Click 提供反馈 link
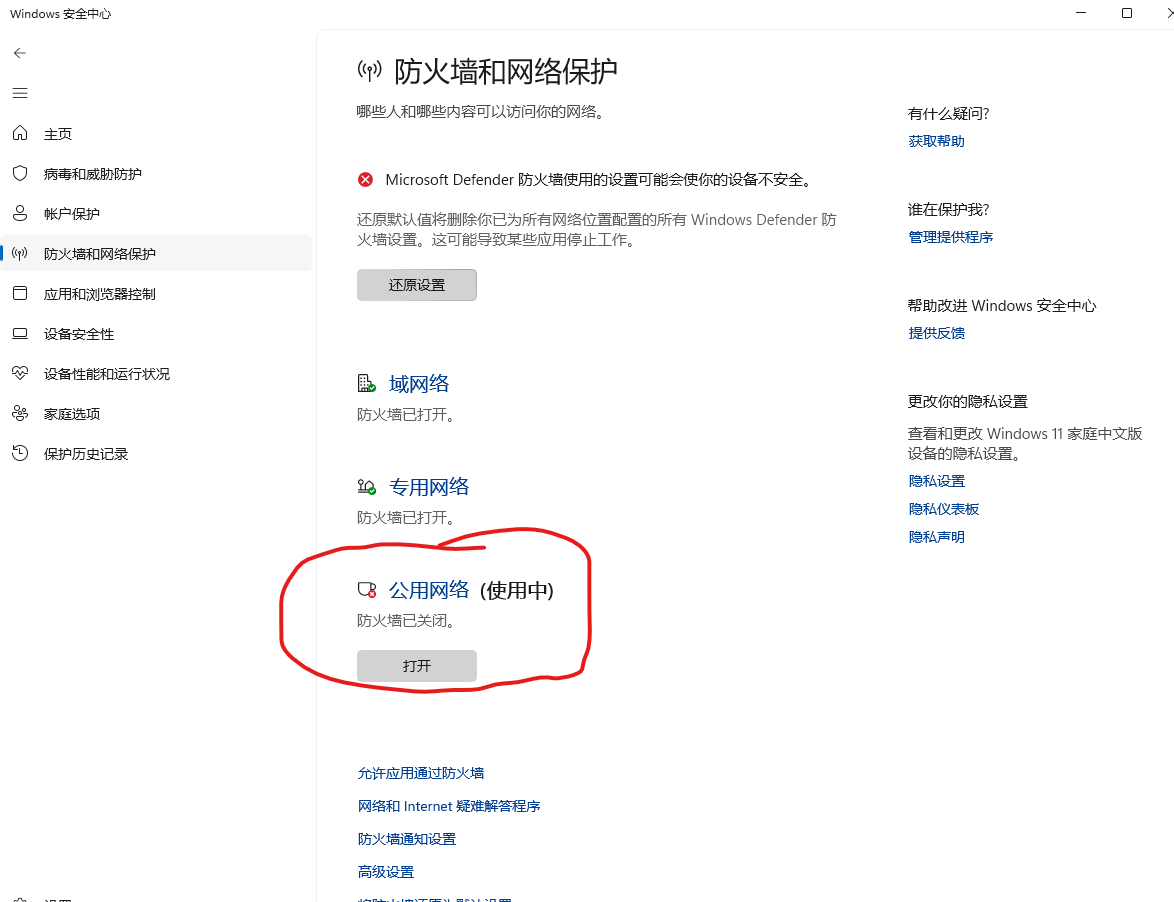The width and height of the screenshot is (1174, 902). coord(936,333)
